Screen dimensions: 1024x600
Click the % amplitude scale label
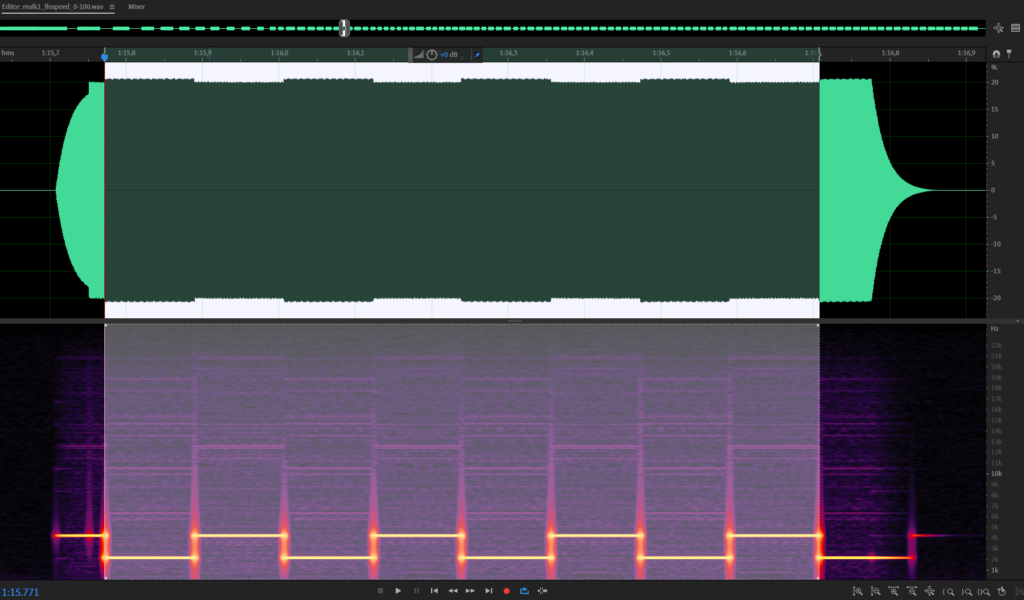tap(994, 67)
